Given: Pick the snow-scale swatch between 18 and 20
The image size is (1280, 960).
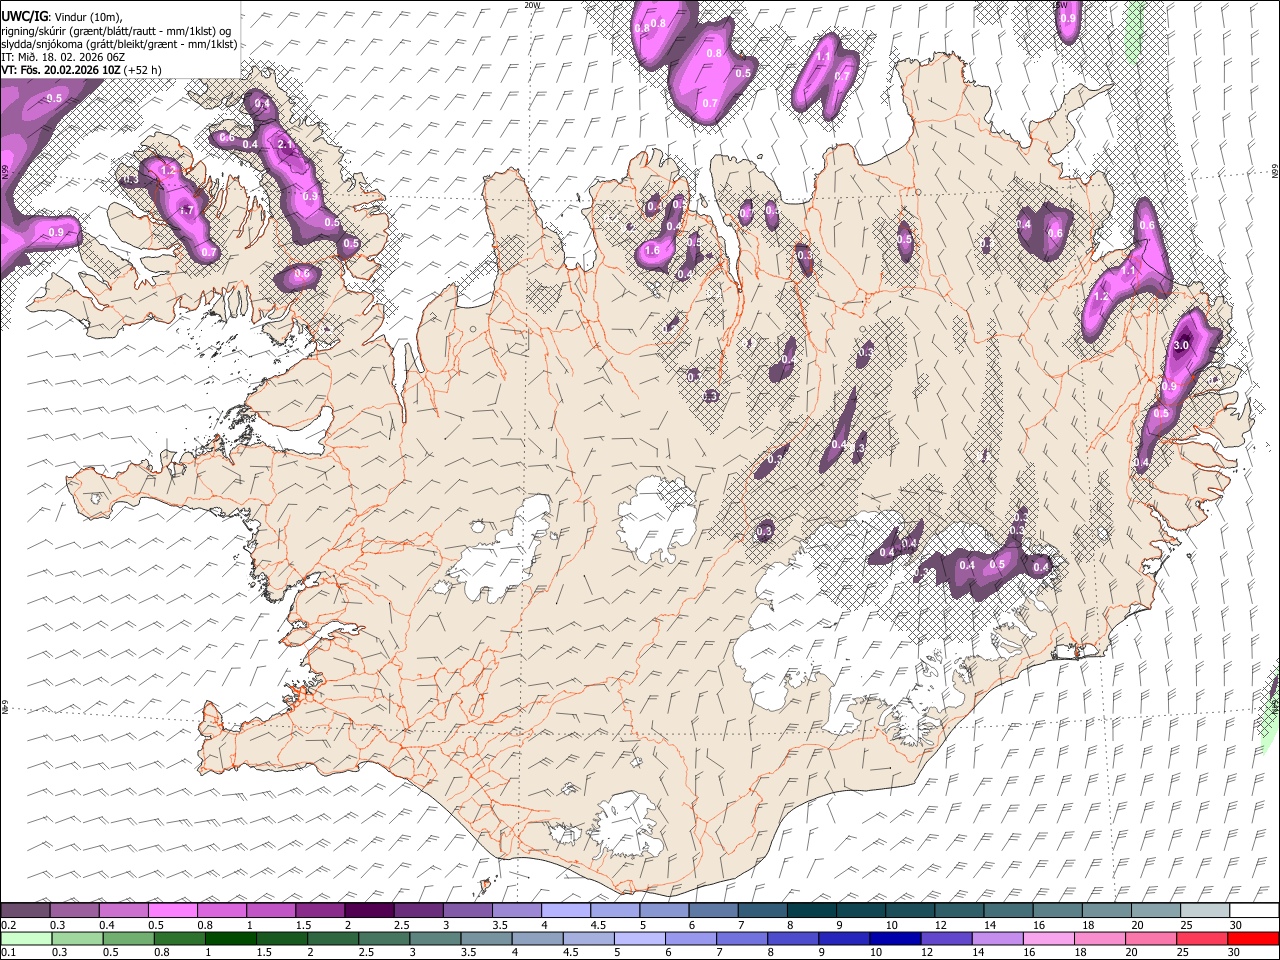Looking at the screenshot, I should pyautogui.click(x=1107, y=911).
